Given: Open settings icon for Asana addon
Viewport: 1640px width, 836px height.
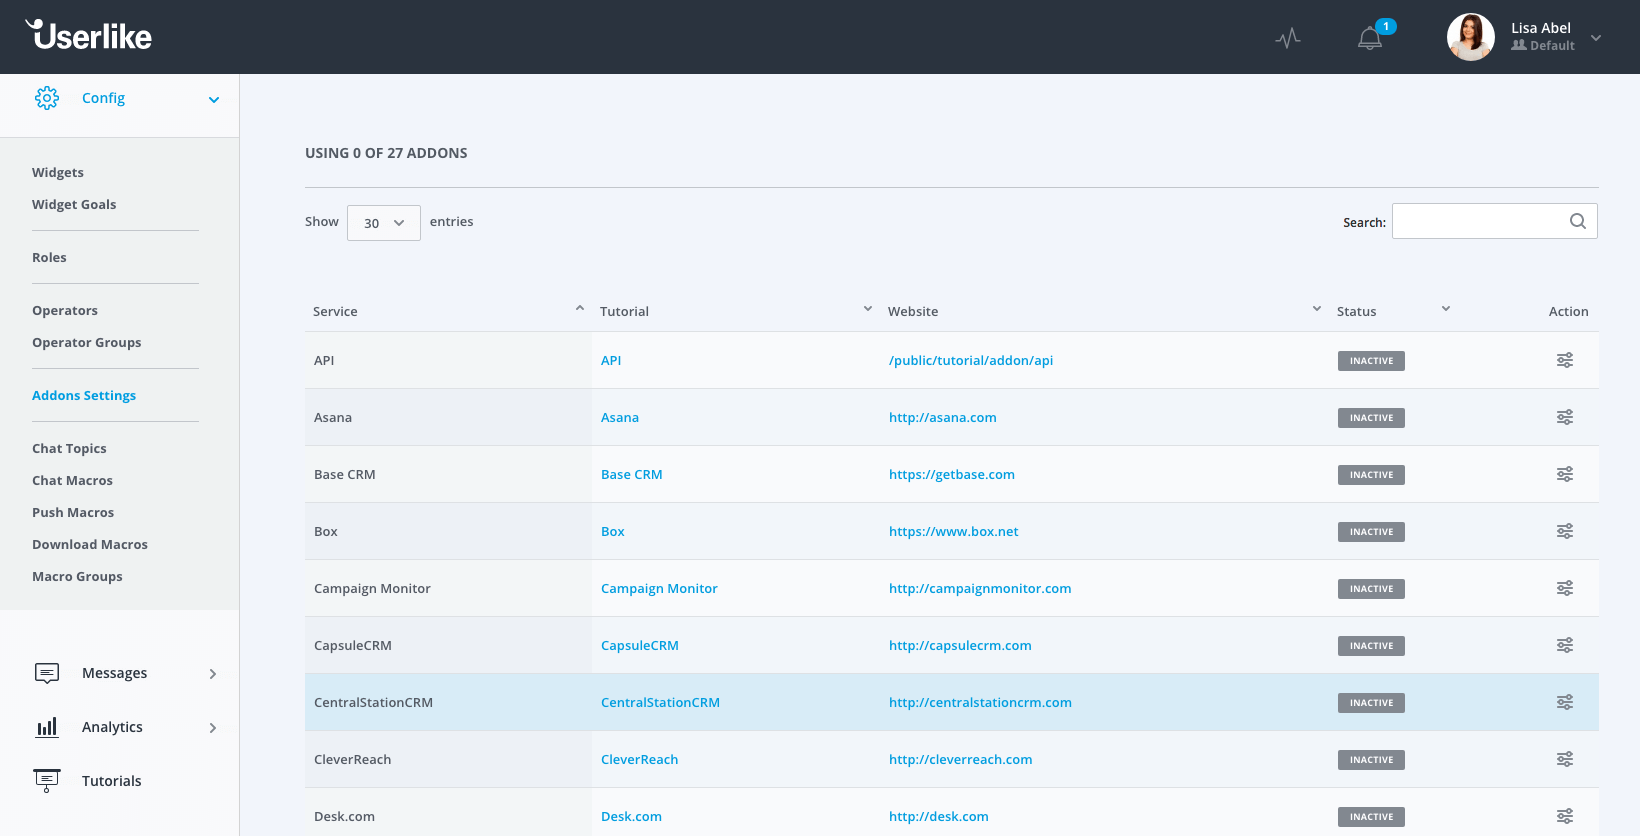Looking at the screenshot, I should 1565,417.
